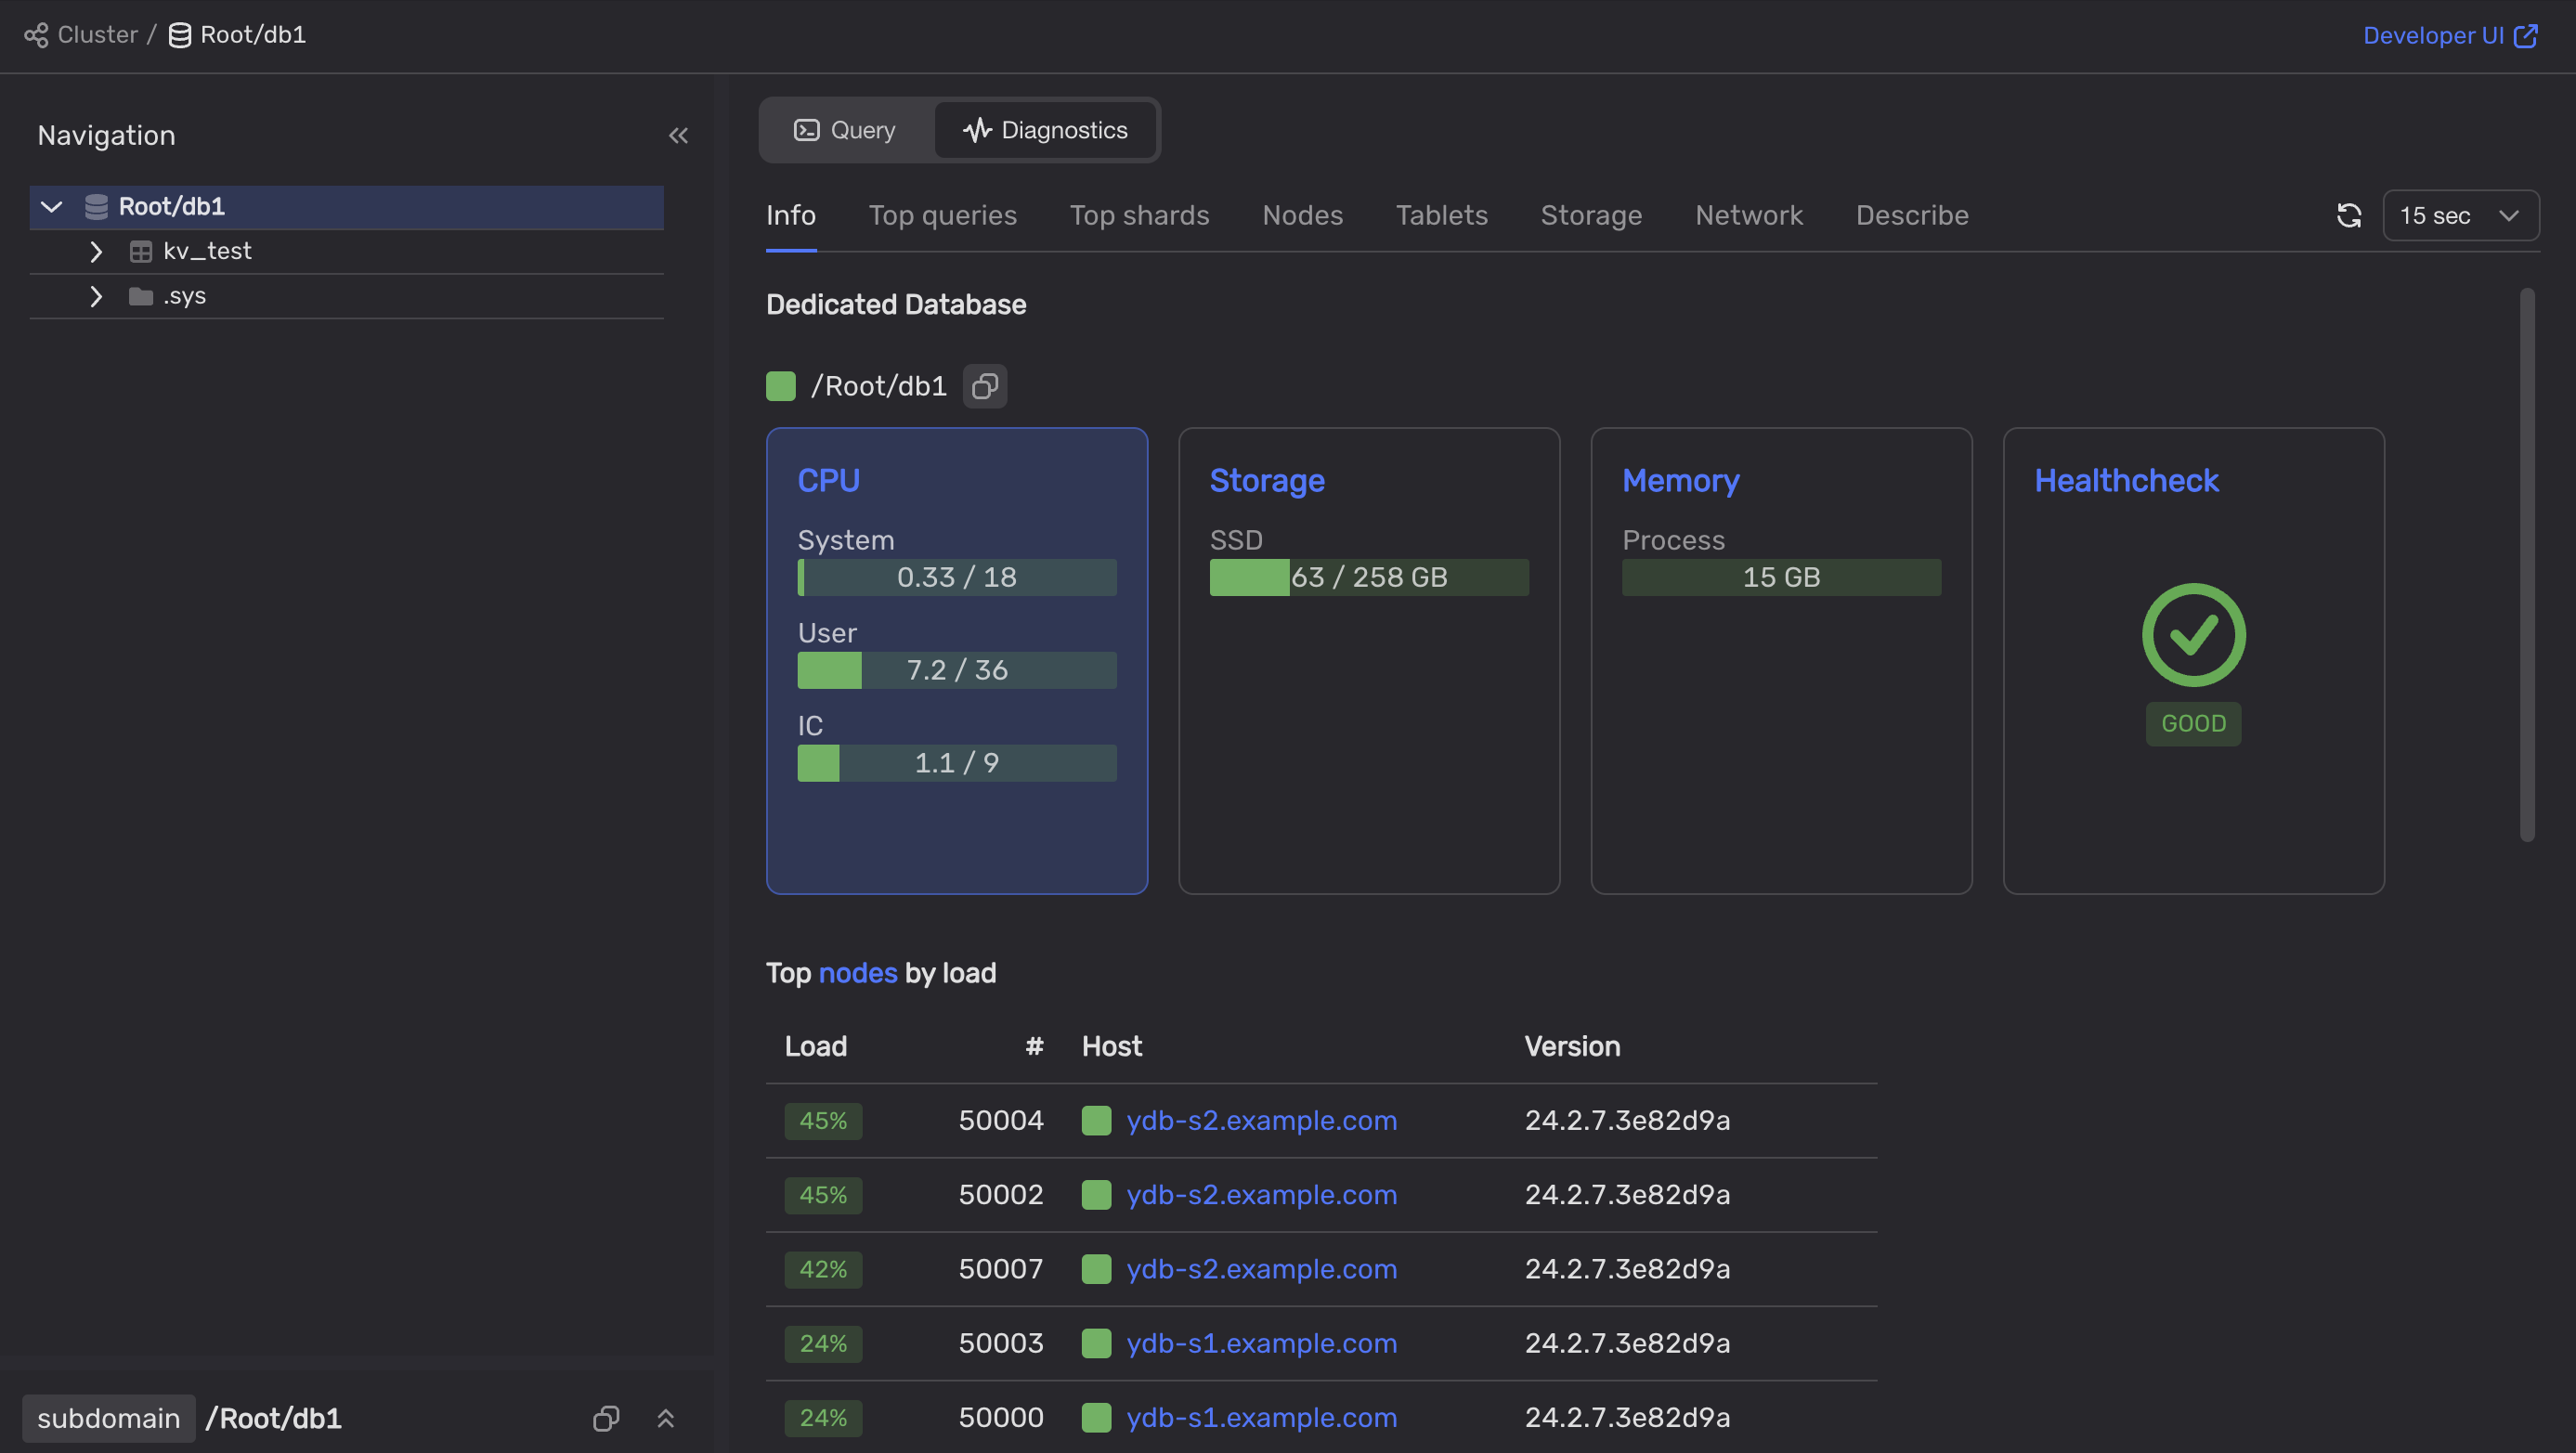Collapse the Root/db1 tree node

point(52,207)
